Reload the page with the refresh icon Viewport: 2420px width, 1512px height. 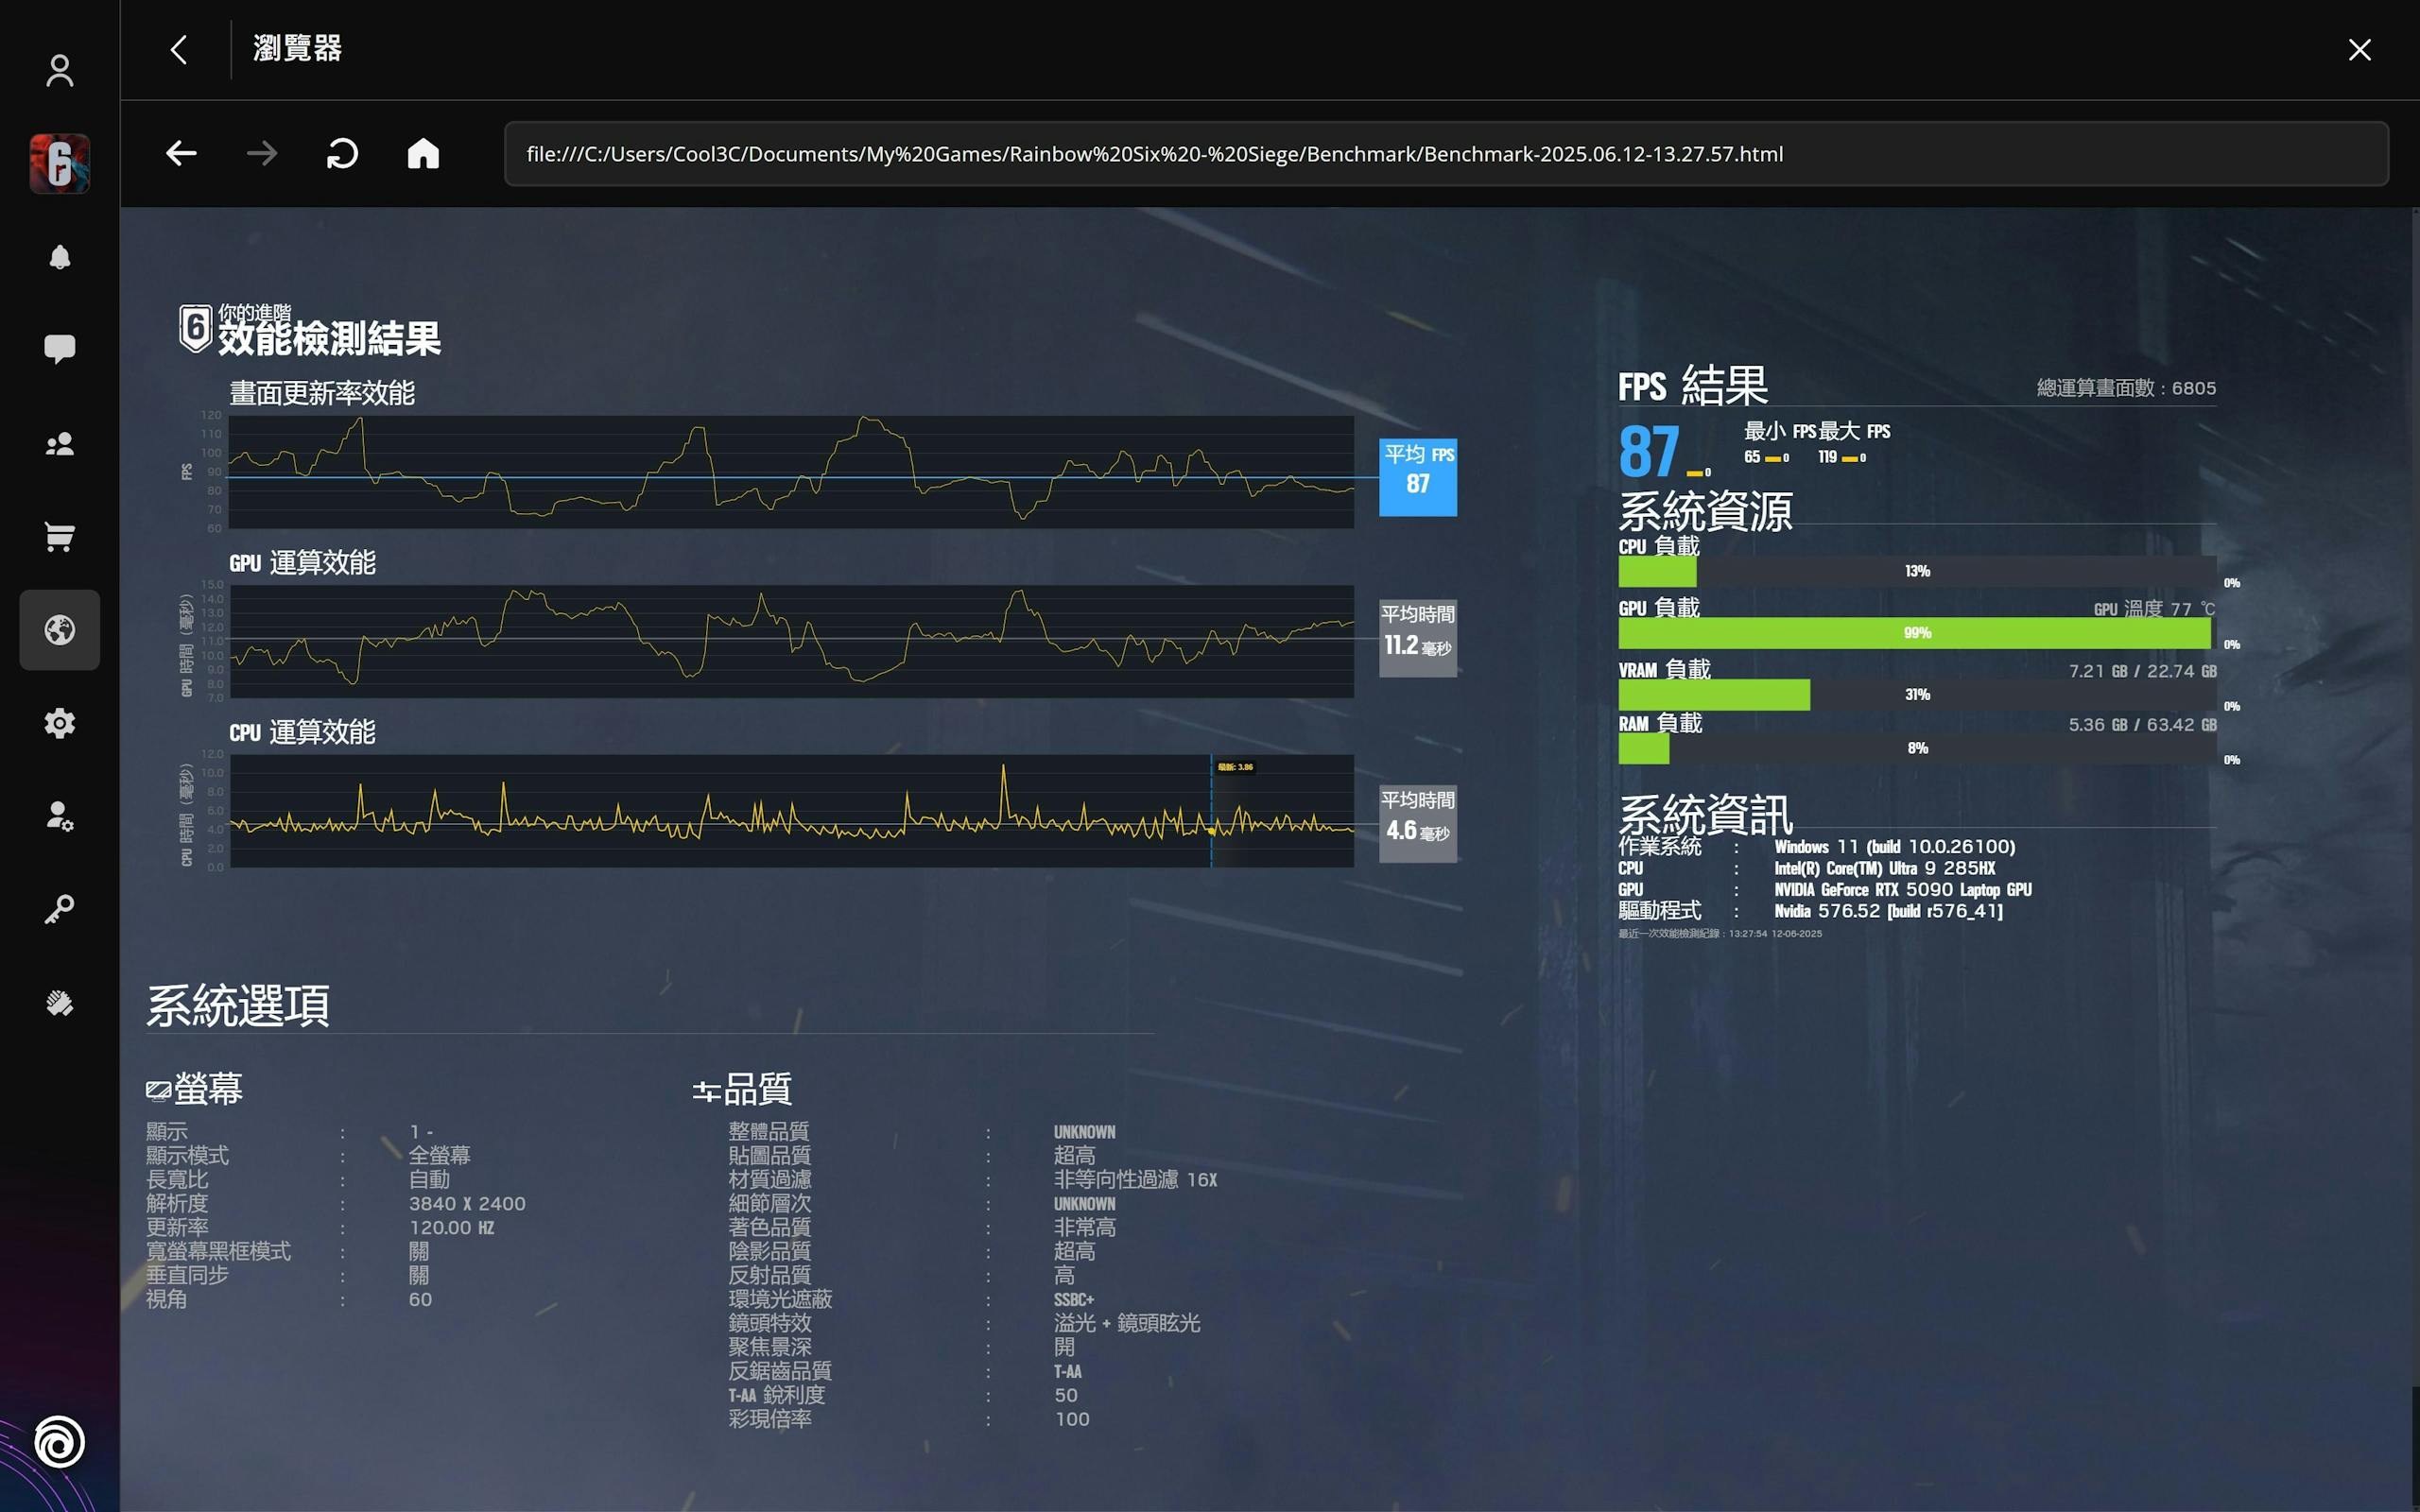coord(342,154)
